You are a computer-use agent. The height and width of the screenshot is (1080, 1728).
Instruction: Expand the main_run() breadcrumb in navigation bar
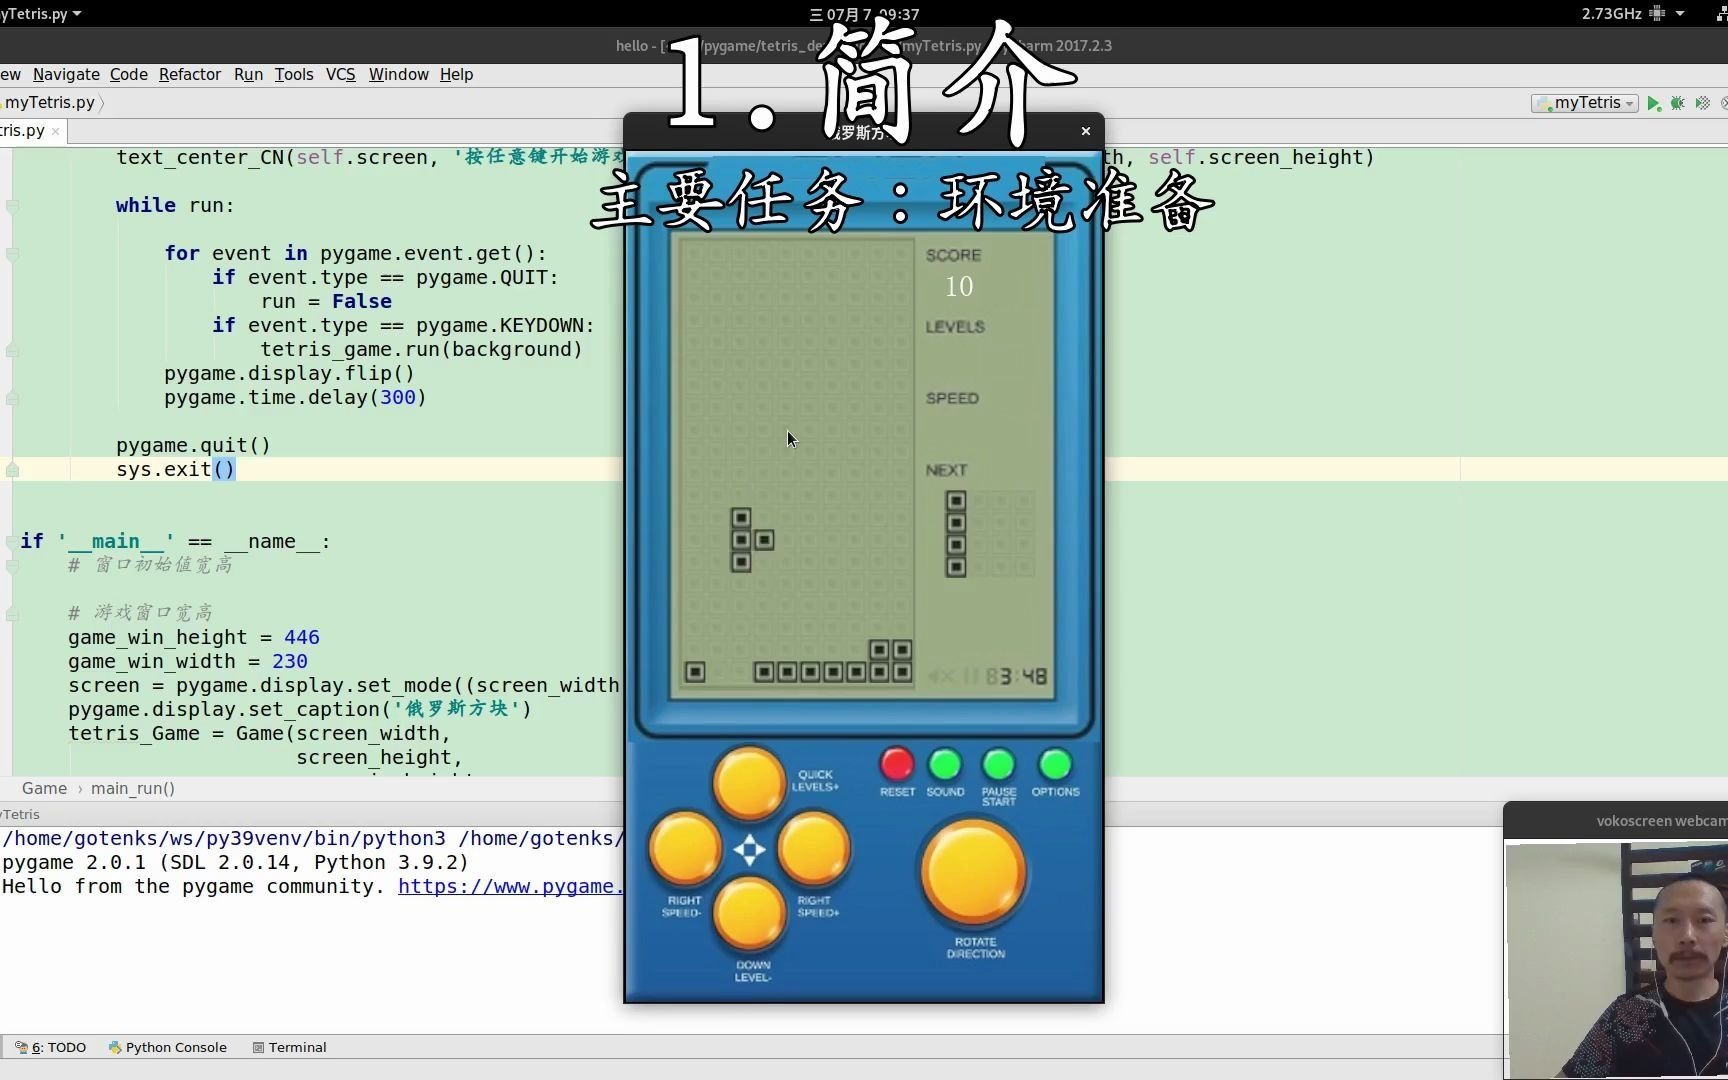[x=132, y=788]
